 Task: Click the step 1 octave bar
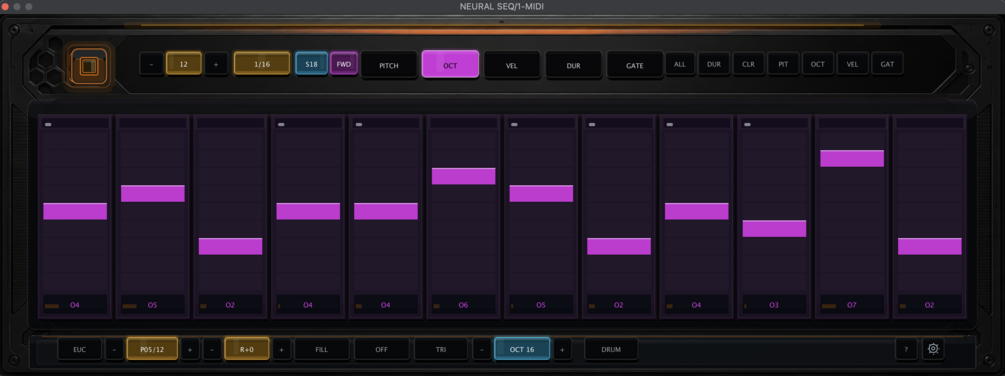(75, 211)
